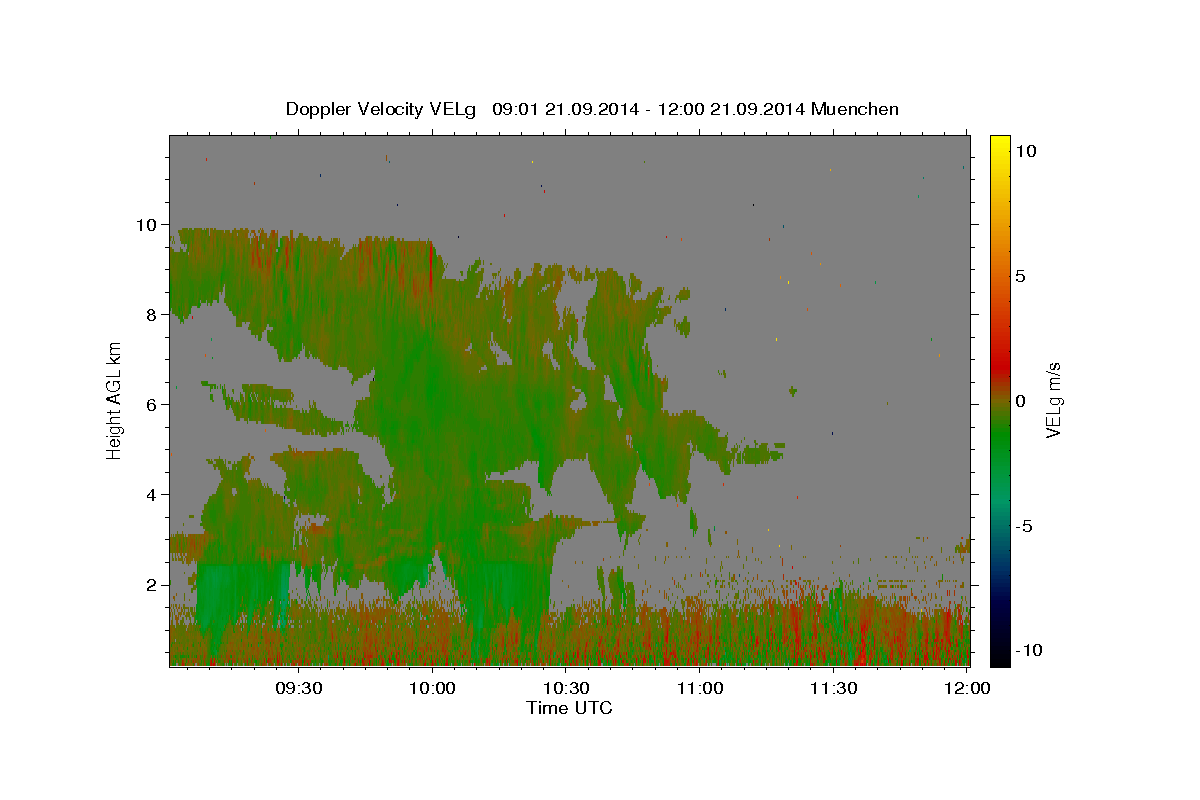Click the colorbar value 5 label
Viewport: 1200px width, 800px height.
tap(1020, 276)
